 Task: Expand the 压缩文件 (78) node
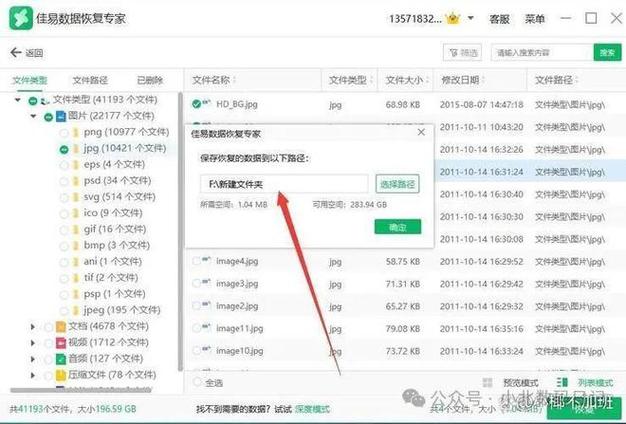(33, 375)
